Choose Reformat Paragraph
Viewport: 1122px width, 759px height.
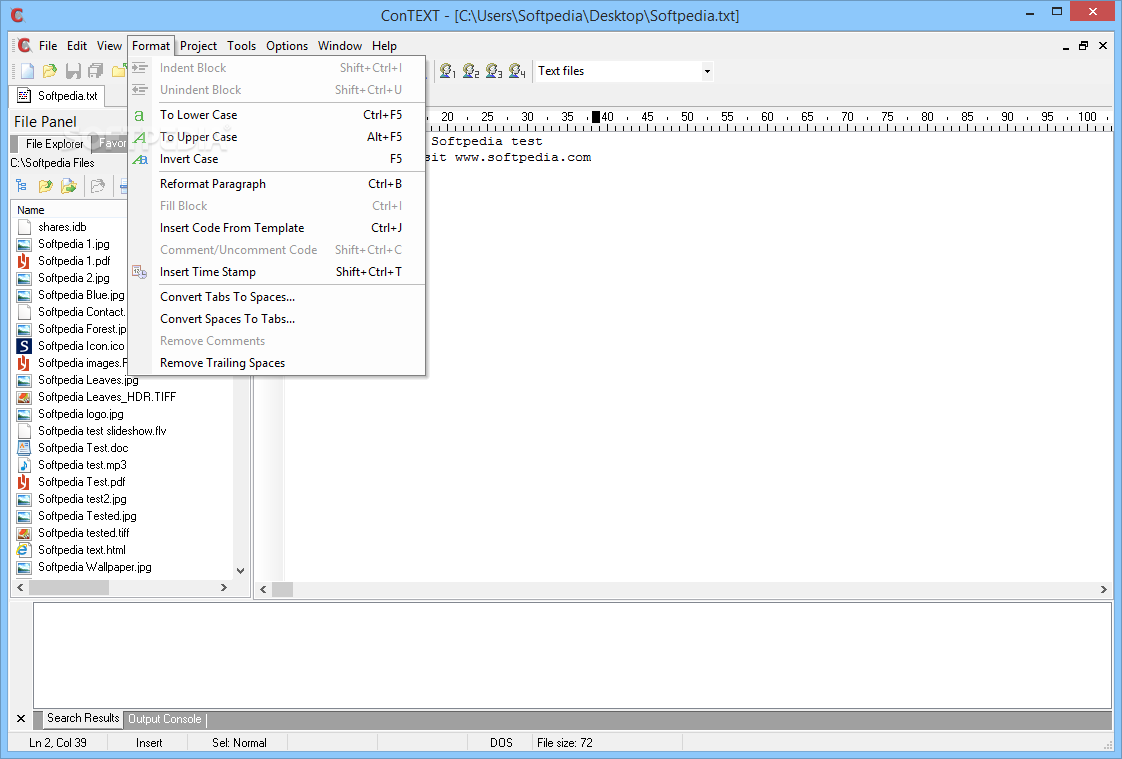tap(277, 184)
